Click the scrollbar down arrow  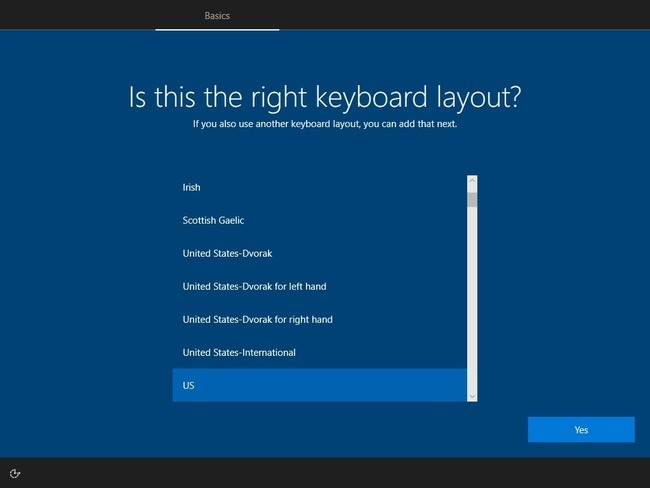coord(472,396)
